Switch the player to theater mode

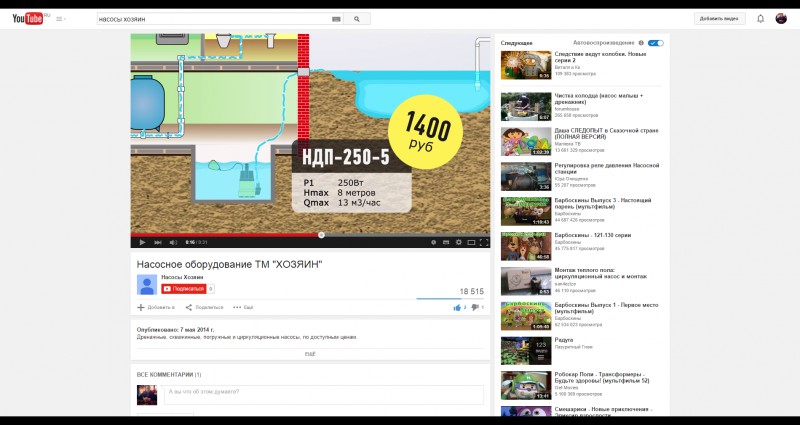pos(471,242)
